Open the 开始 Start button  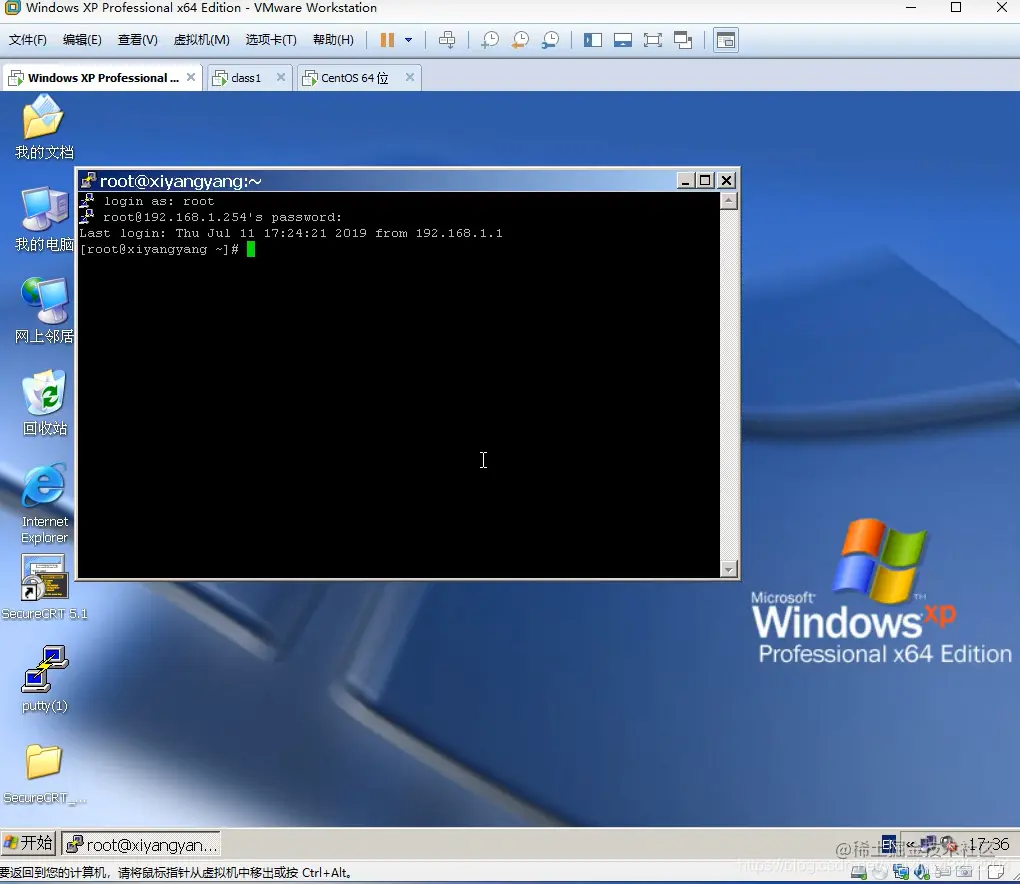(28, 844)
